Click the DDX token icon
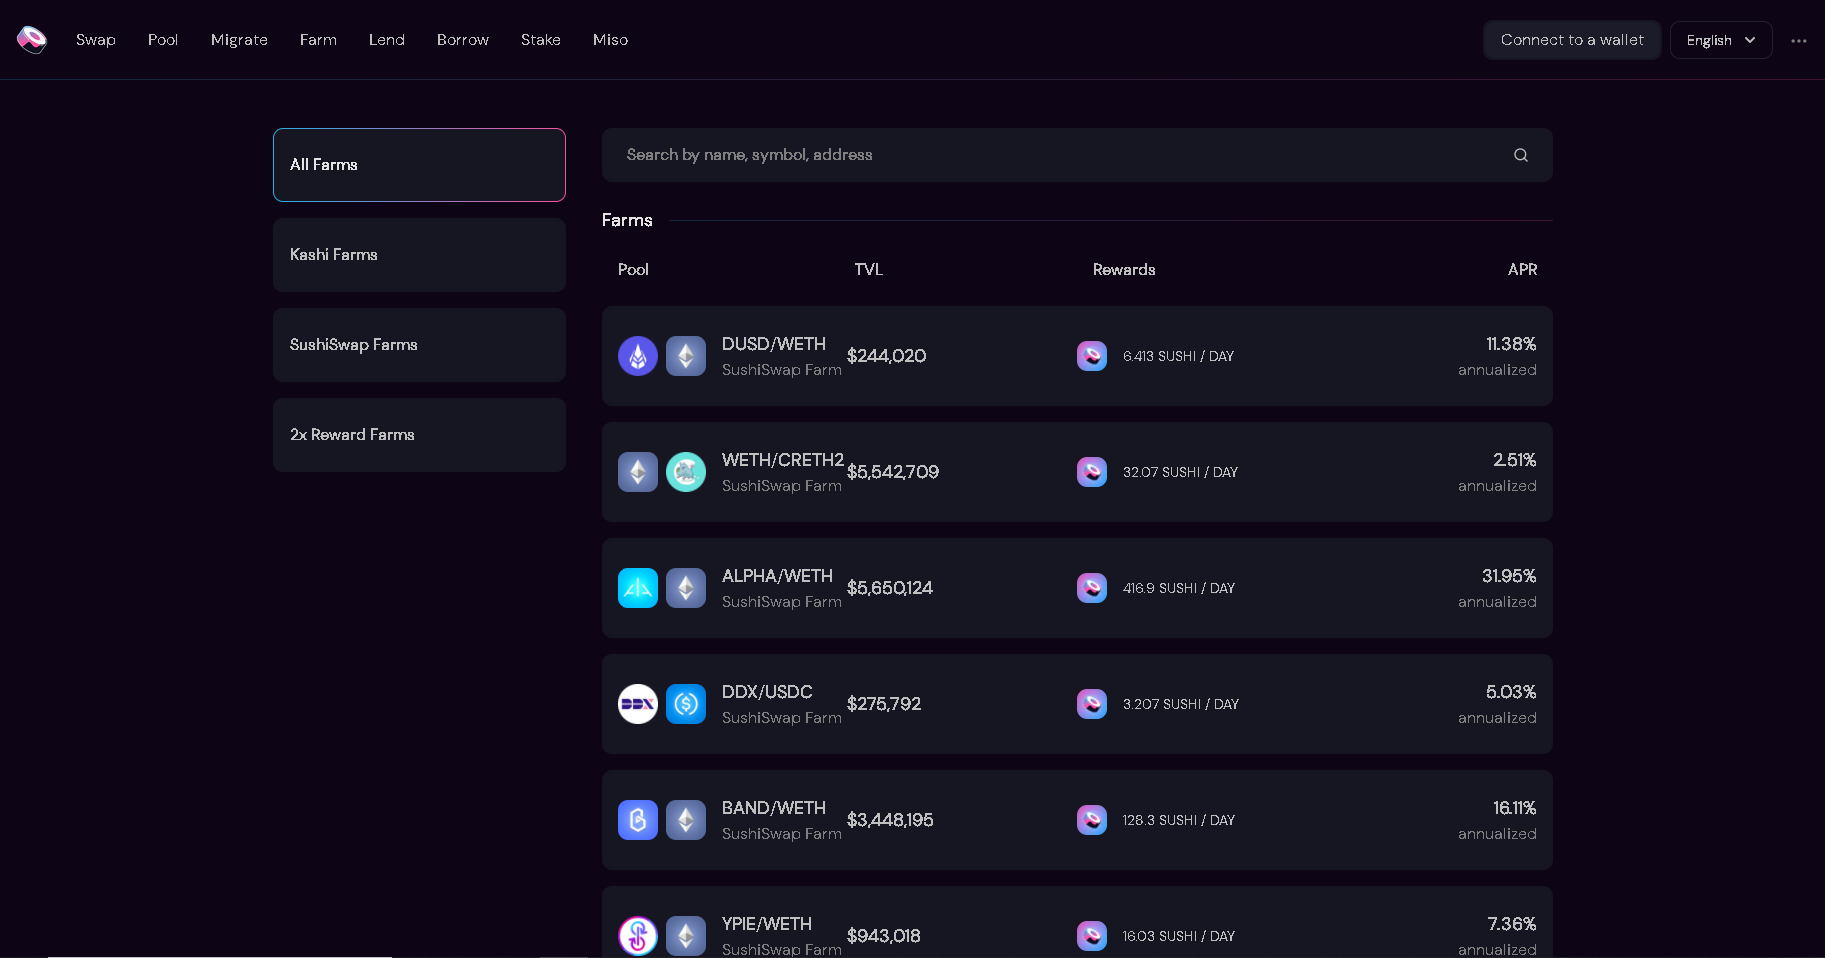The width and height of the screenshot is (1825, 958). [x=638, y=704]
